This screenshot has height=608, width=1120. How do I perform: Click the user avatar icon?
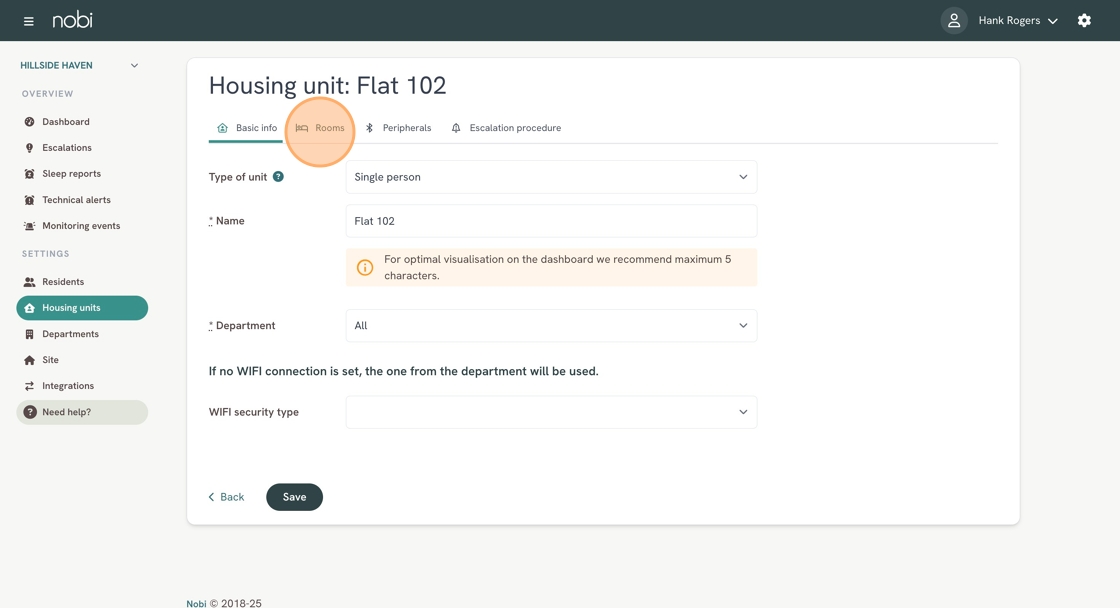pos(954,21)
